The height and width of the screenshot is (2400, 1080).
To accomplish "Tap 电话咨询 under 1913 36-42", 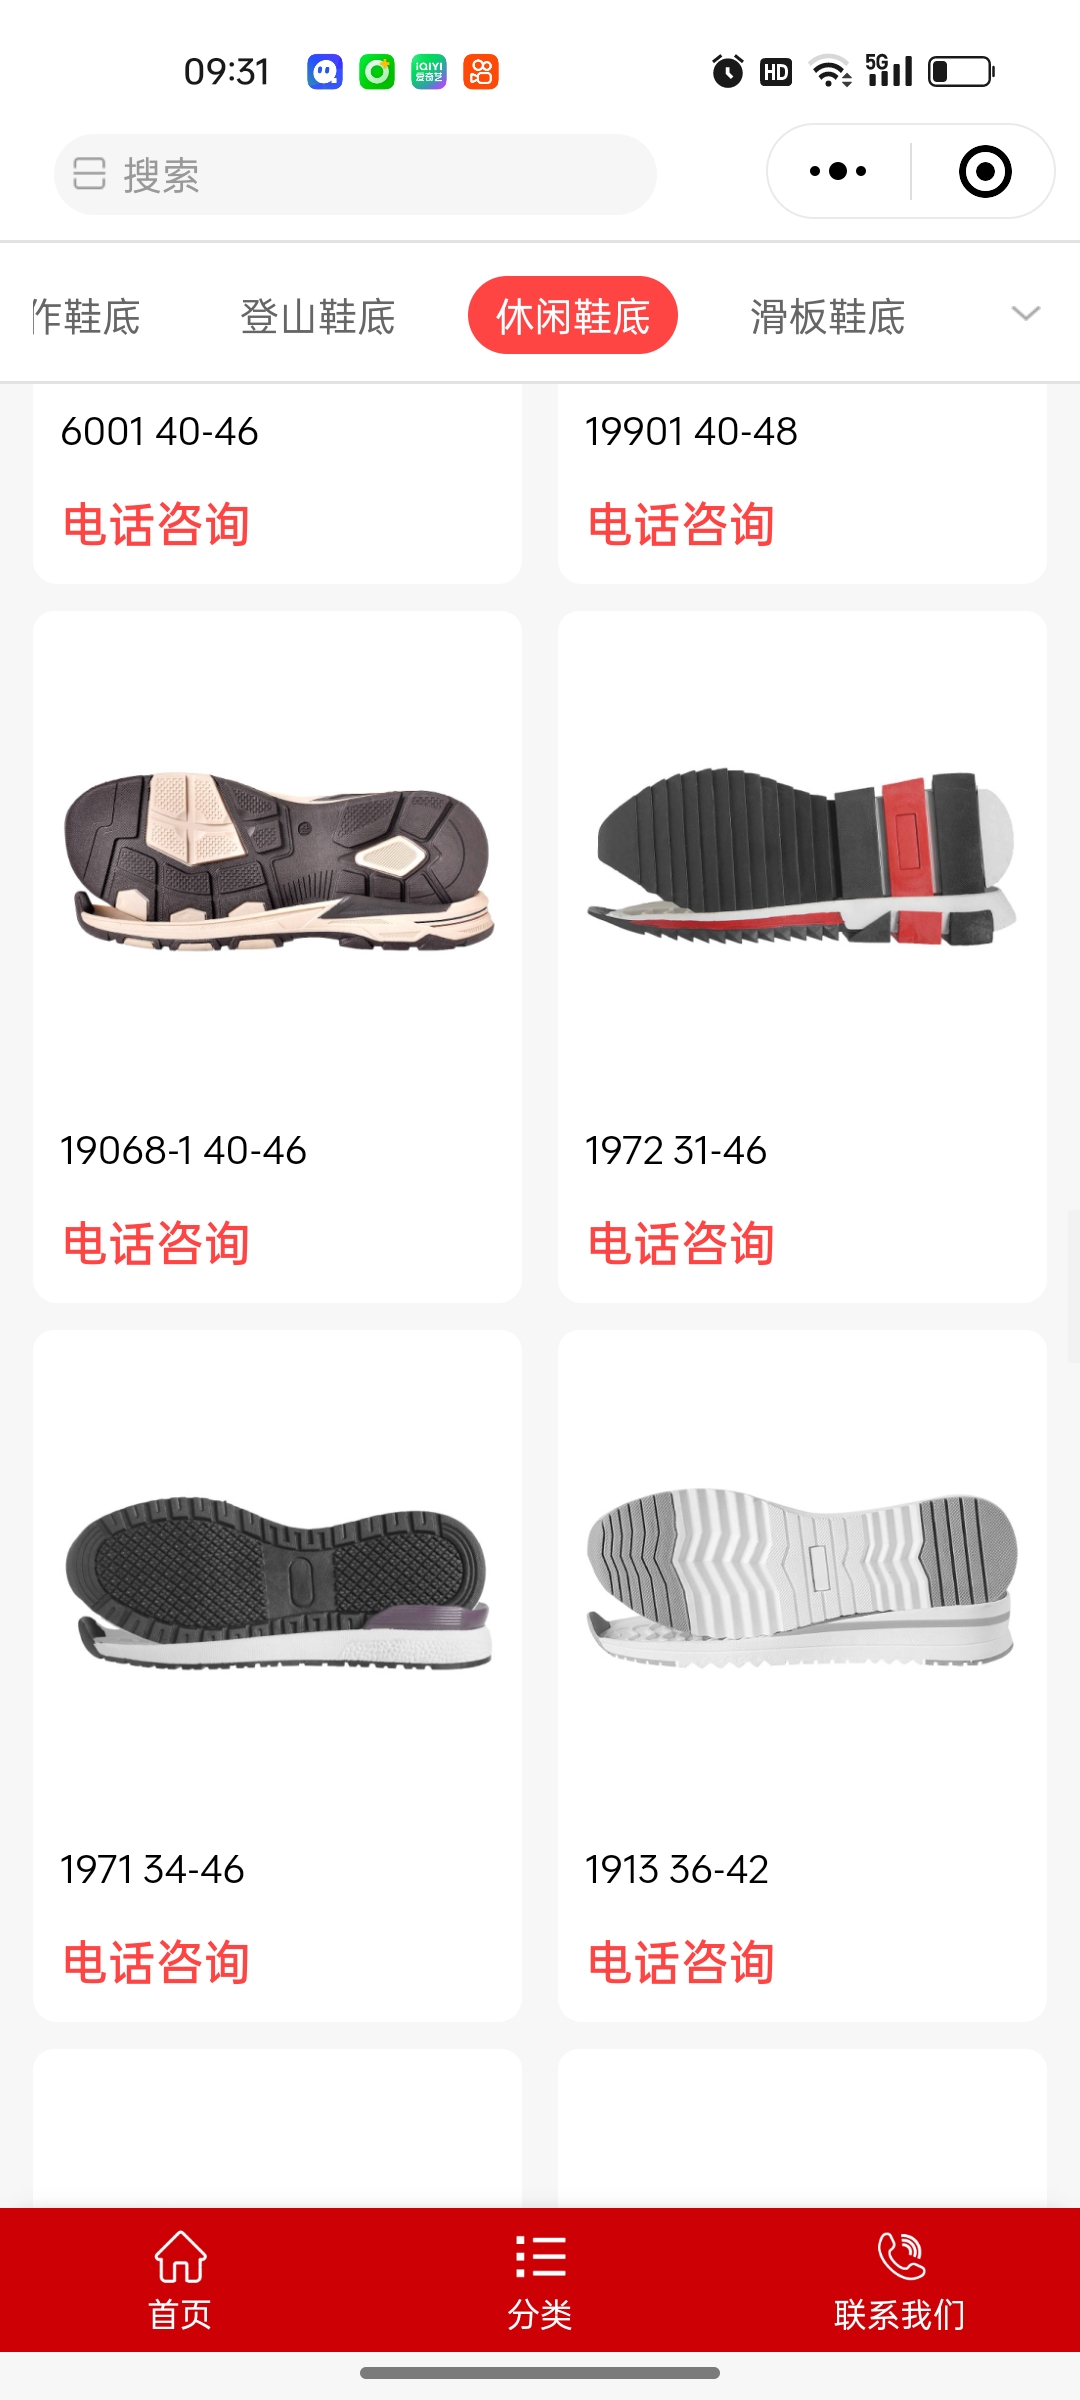I will pos(681,1962).
